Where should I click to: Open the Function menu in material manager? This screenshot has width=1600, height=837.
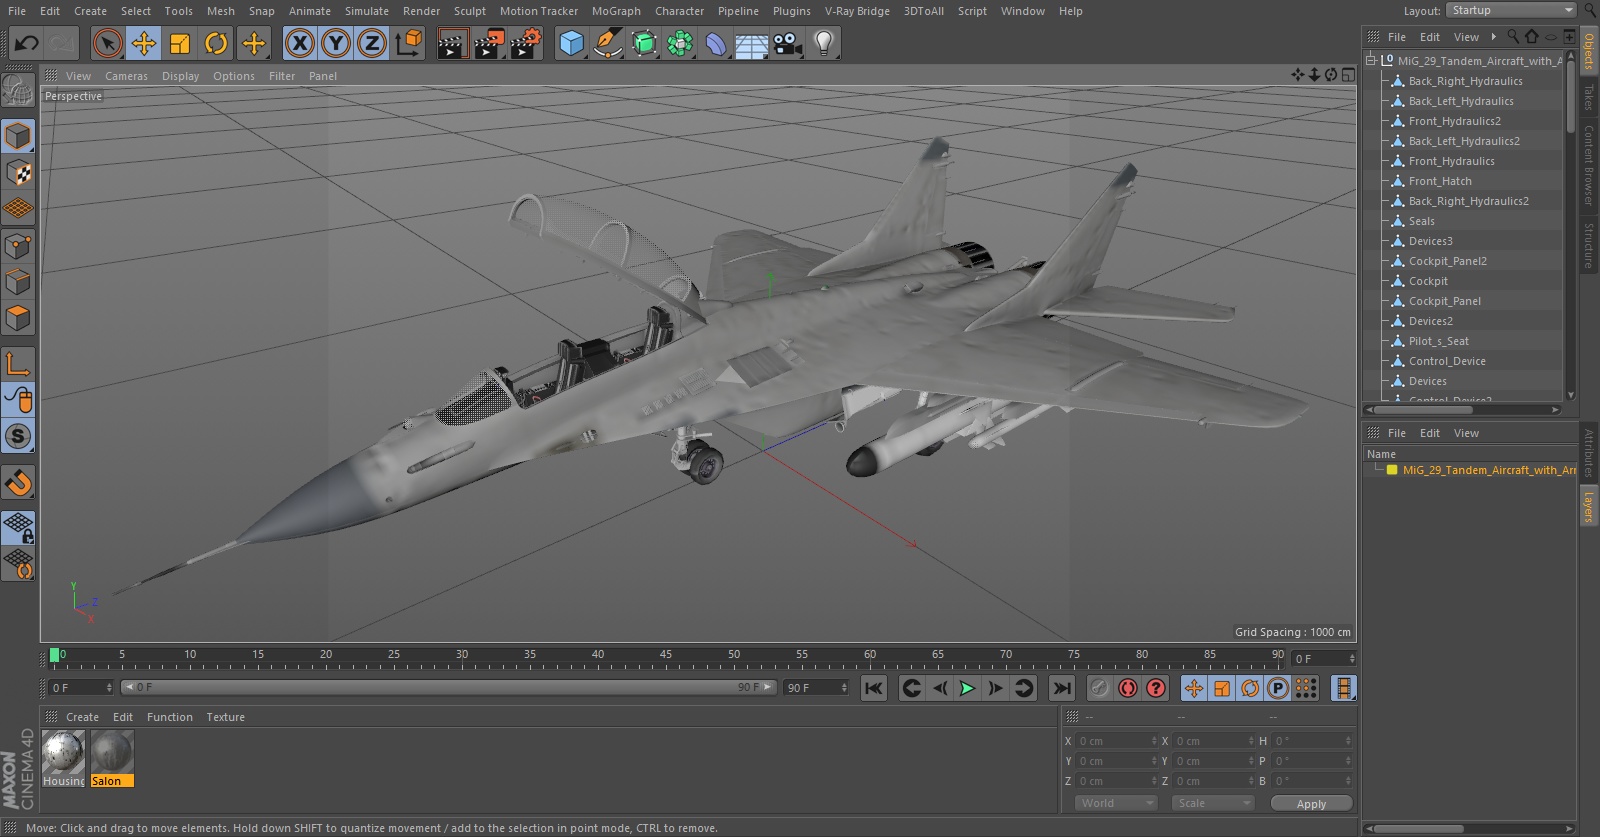tap(170, 717)
